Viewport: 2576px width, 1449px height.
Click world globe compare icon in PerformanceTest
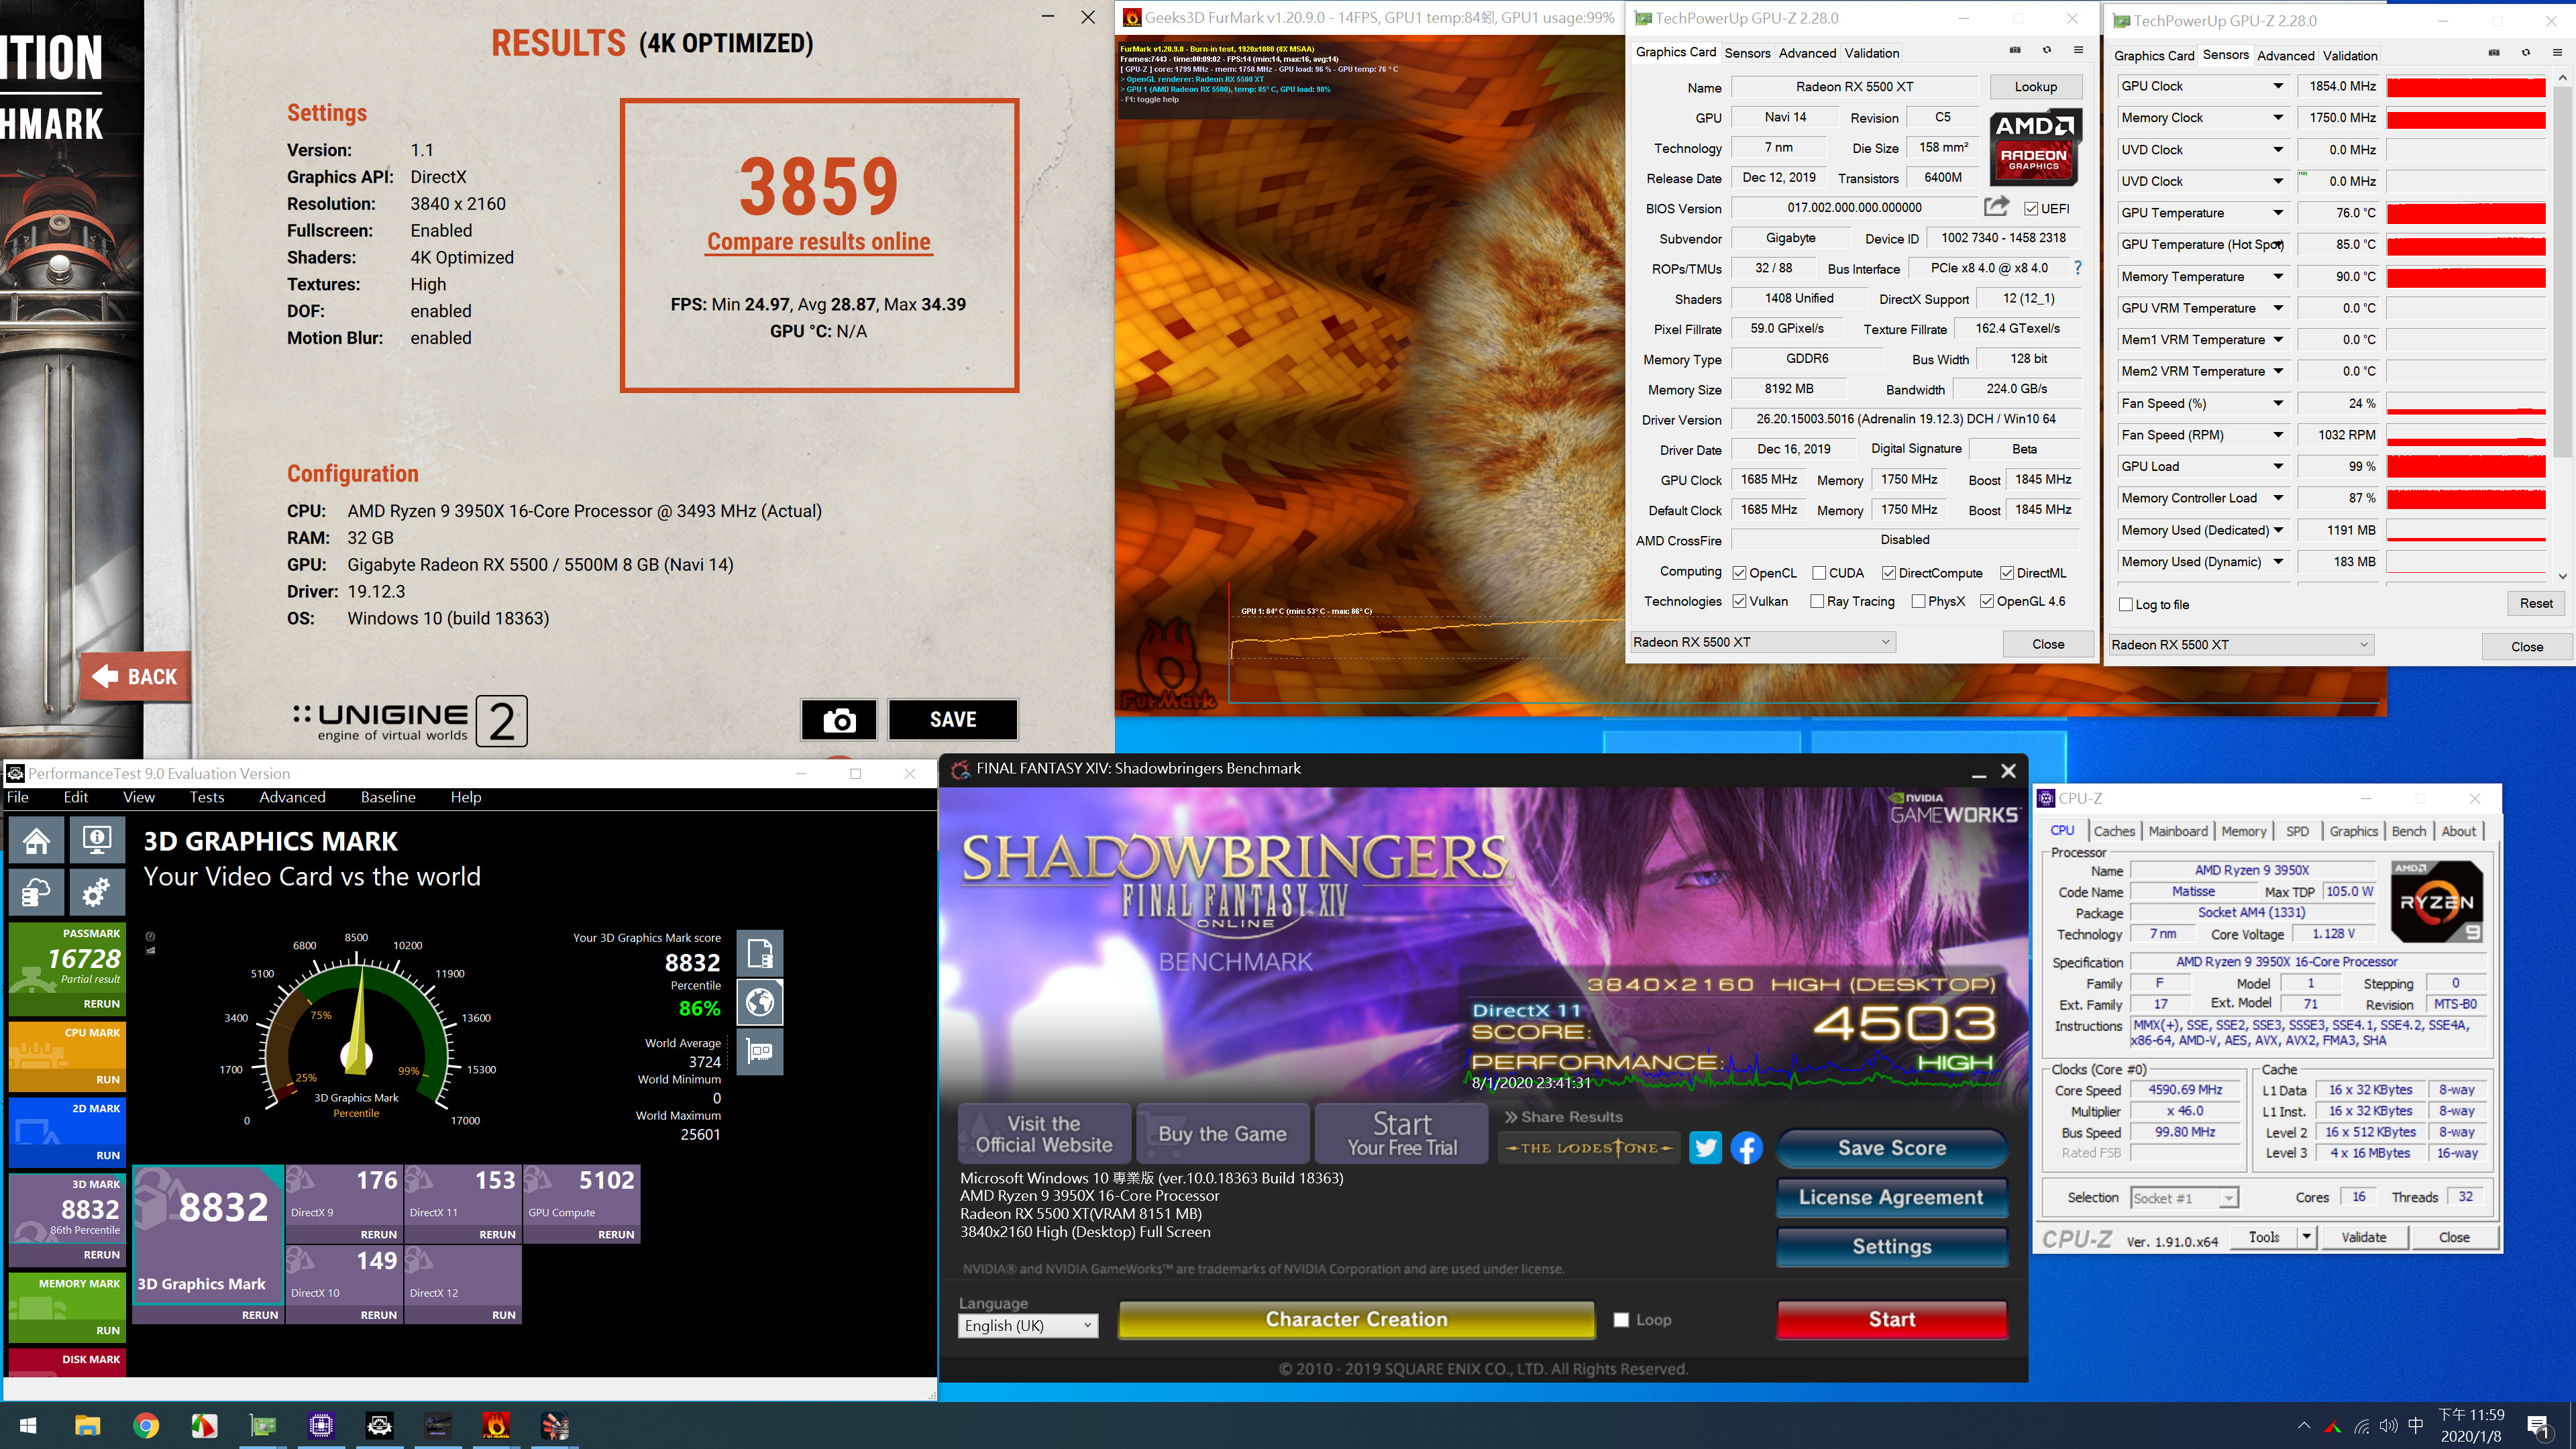[760, 1002]
